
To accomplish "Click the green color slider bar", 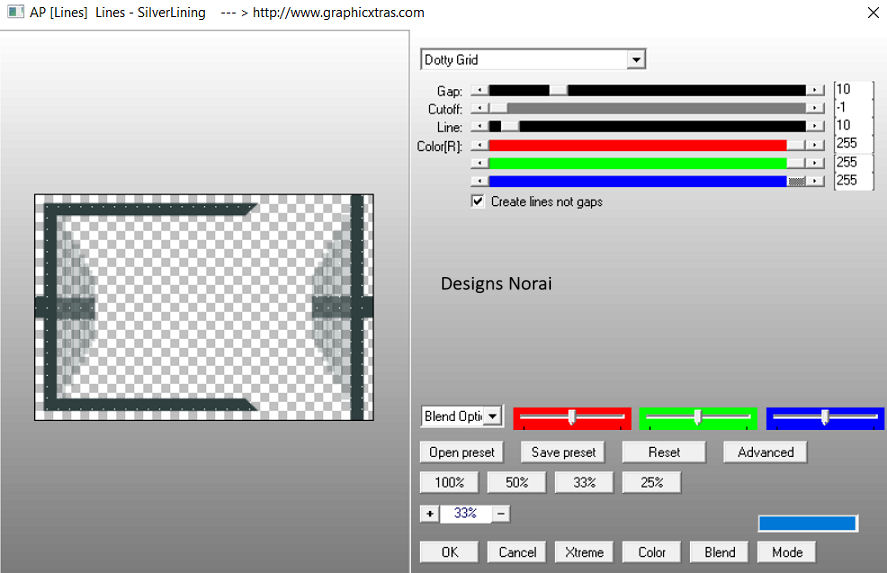I will pyautogui.click(x=647, y=163).
